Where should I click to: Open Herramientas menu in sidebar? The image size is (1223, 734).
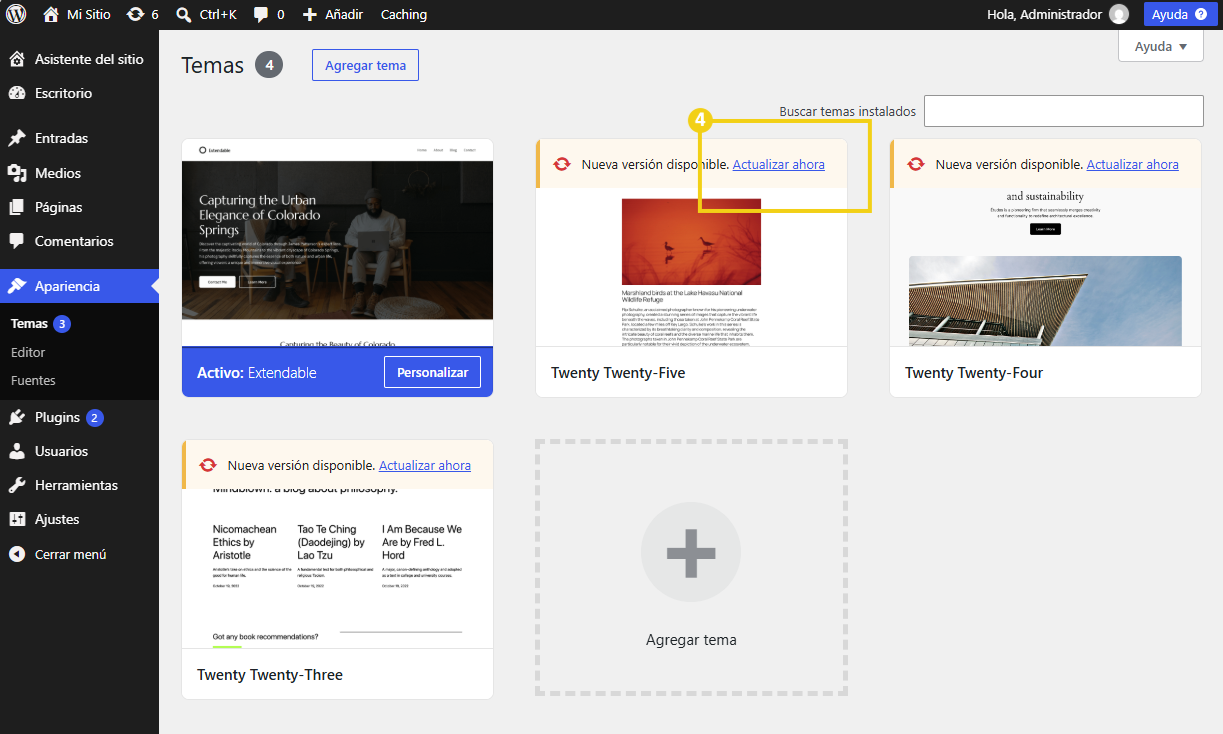coord(79,485)
